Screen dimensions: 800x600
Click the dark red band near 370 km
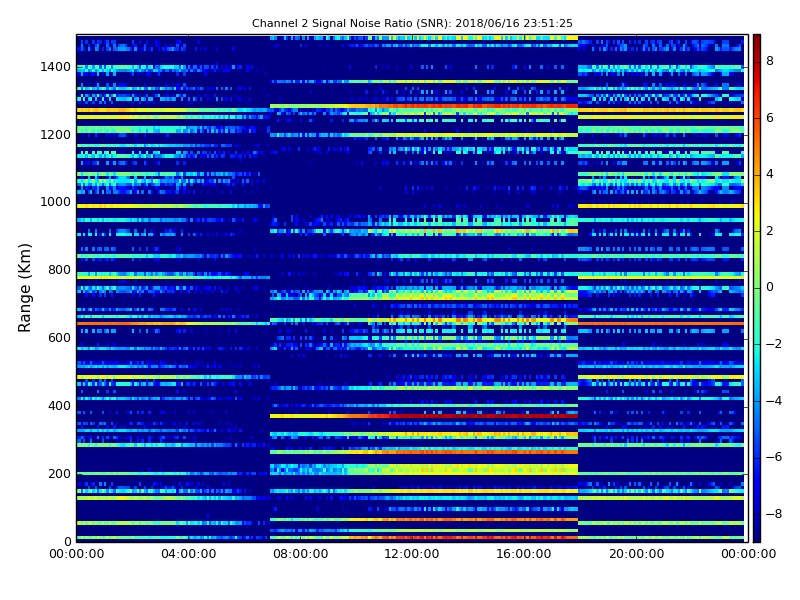tap(482, 416)
